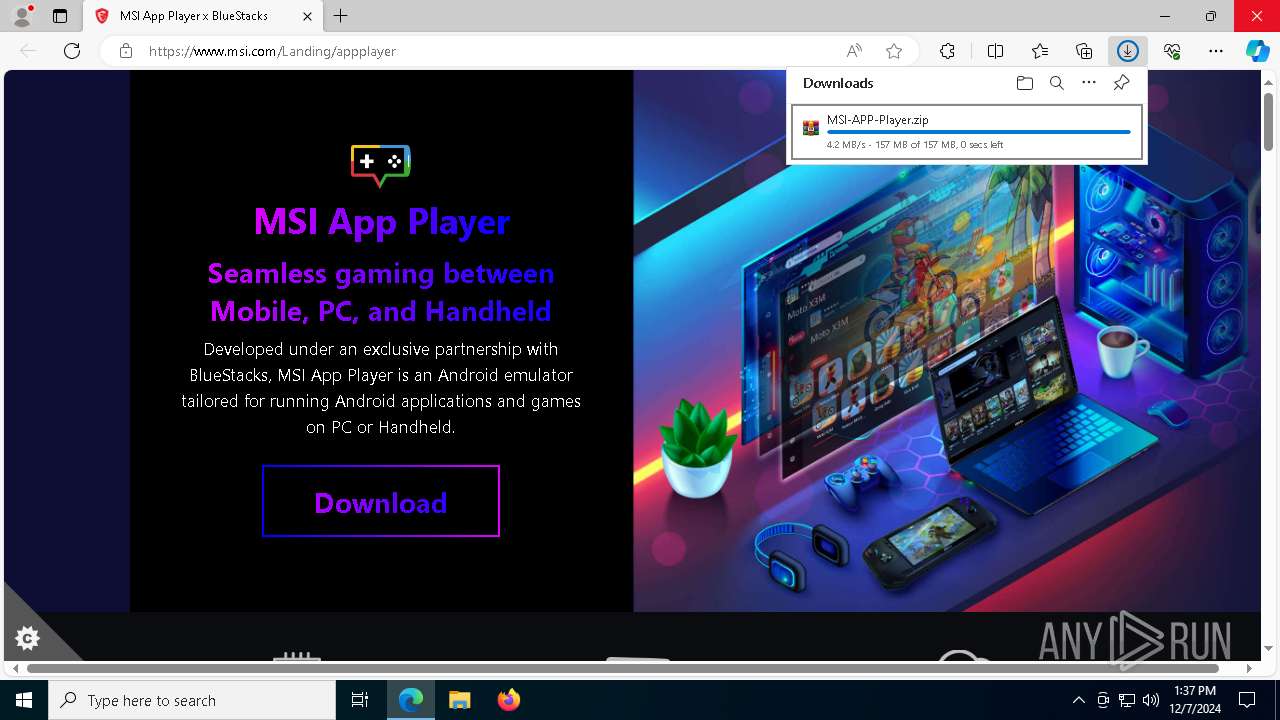The height and width of the screenshot is (720, 1280).
Task: Open a new tab with the plus button
Action: 341,16
